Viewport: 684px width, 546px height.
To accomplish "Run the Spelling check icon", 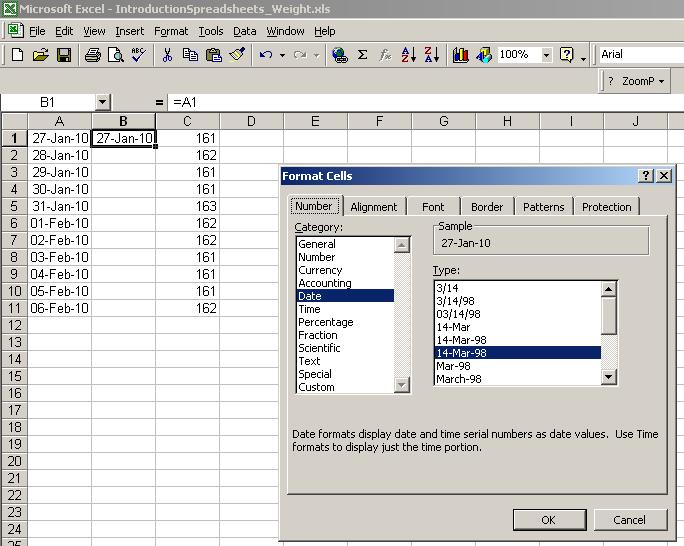I will (x=139, y=55).
